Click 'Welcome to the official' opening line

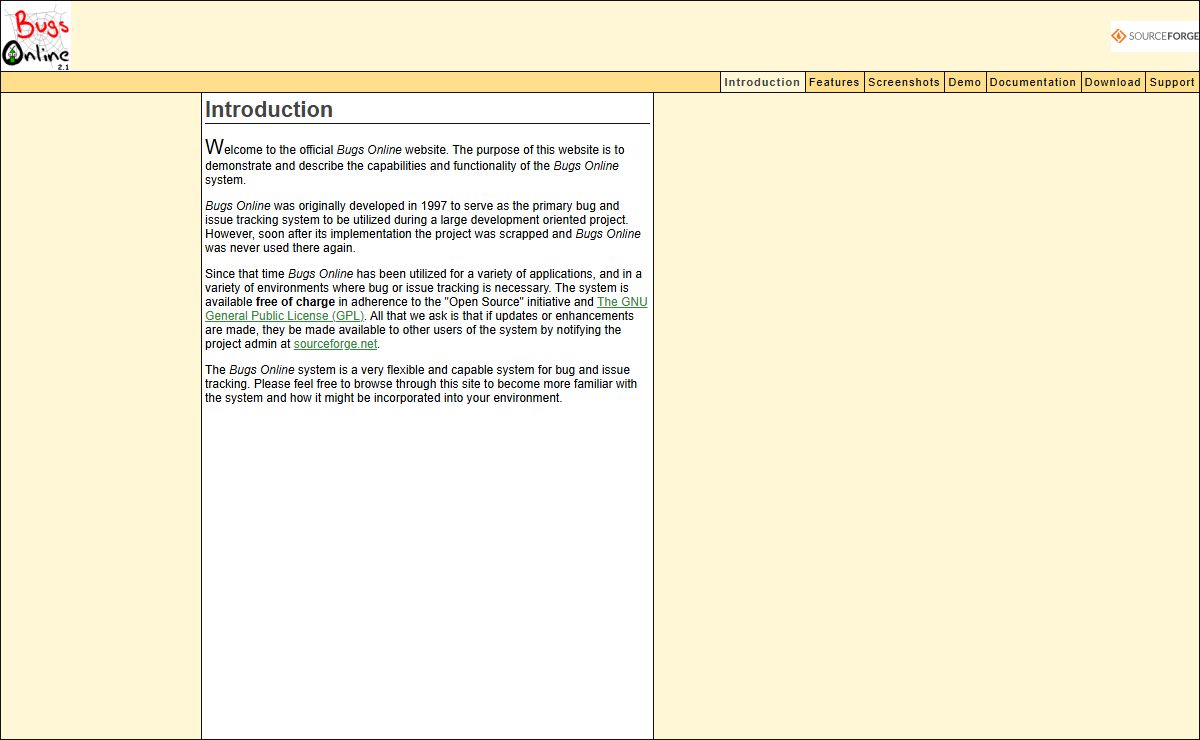coord(269,148)
